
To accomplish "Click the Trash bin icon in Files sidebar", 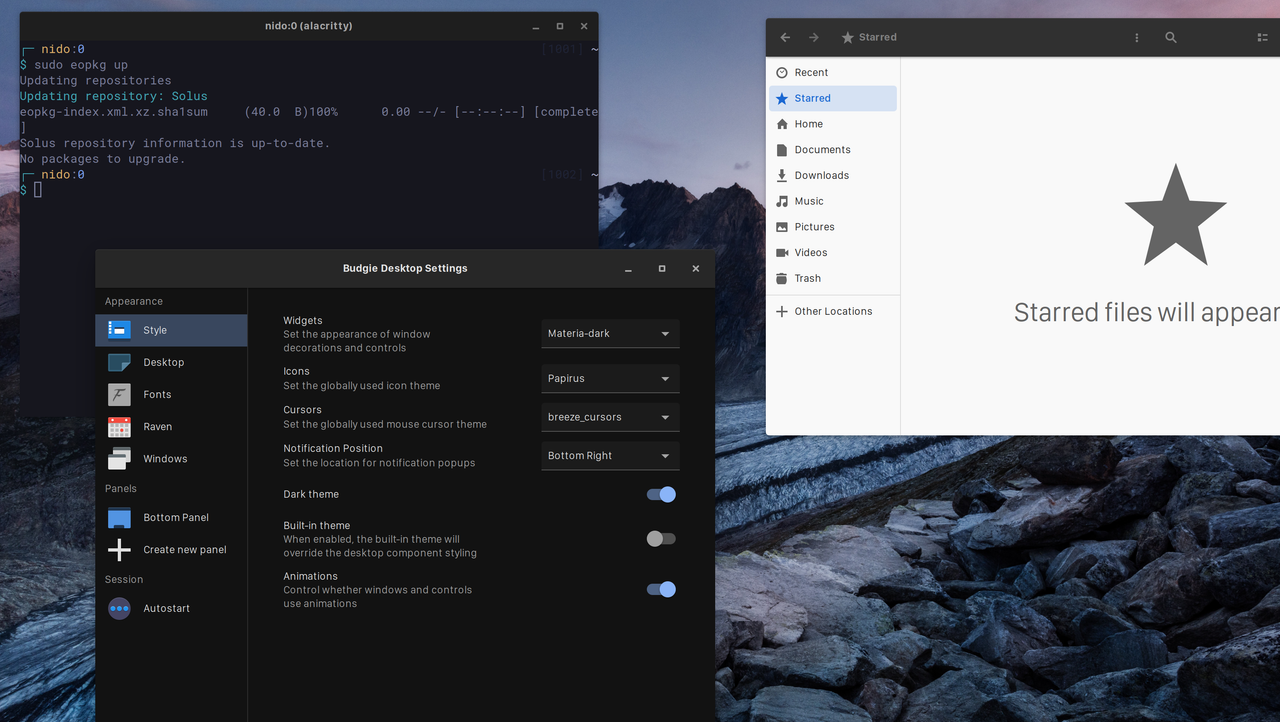I will [782, 278].
